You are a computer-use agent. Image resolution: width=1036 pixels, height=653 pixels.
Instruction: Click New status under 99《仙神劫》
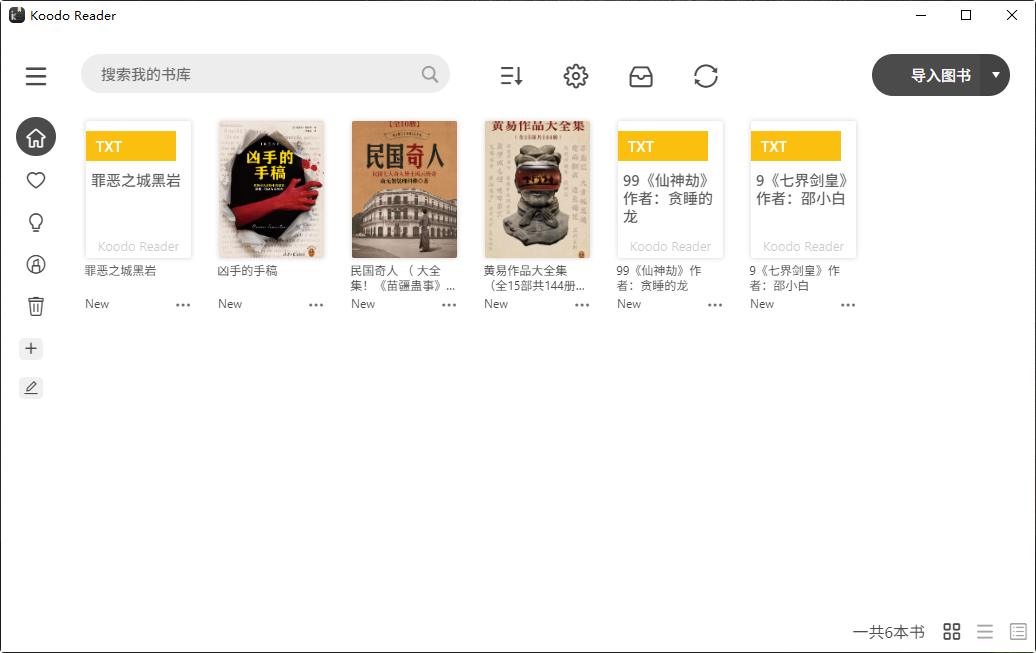pos(629,304)
